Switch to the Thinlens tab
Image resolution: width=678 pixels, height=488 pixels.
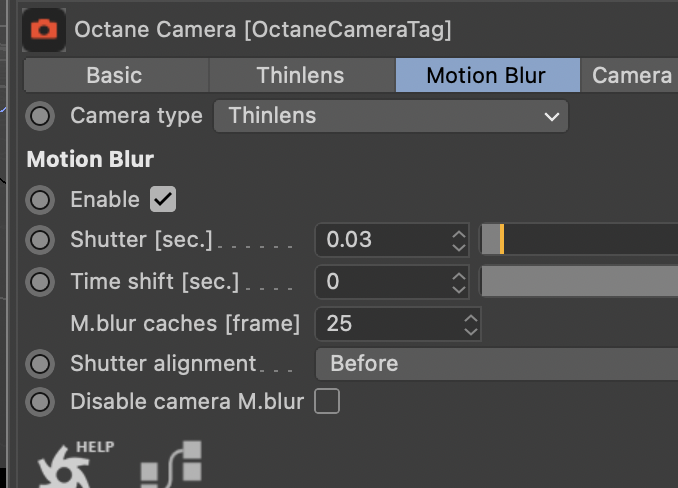[300, 75]
